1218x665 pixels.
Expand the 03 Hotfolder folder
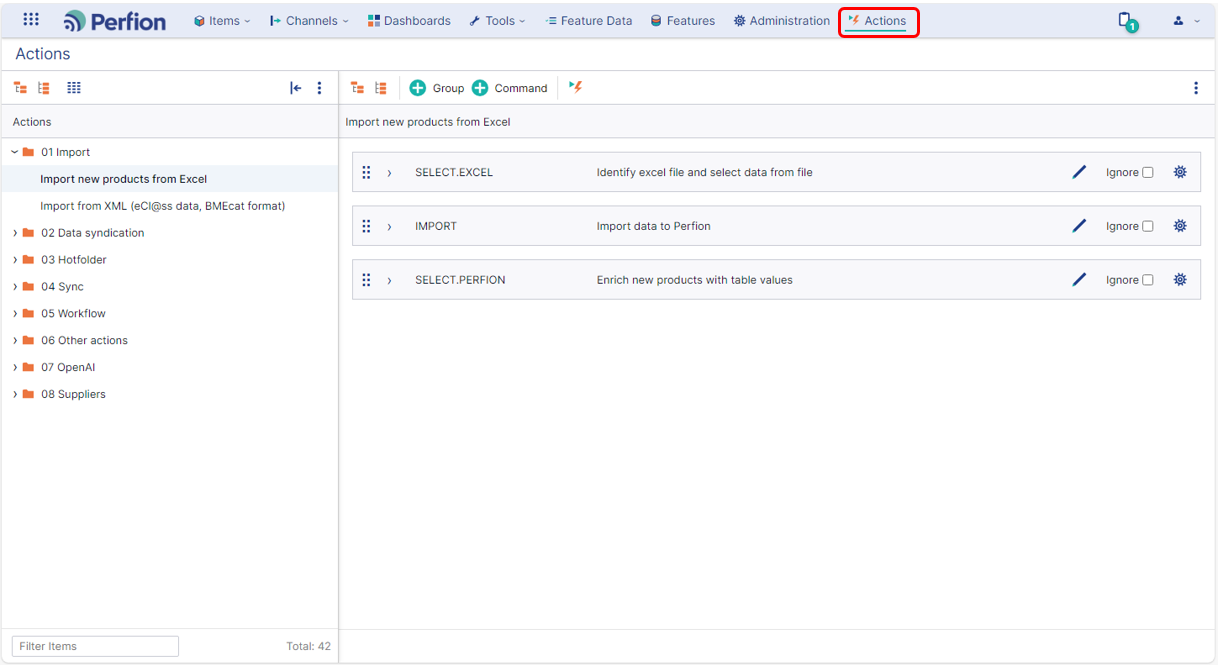point(15,260)
